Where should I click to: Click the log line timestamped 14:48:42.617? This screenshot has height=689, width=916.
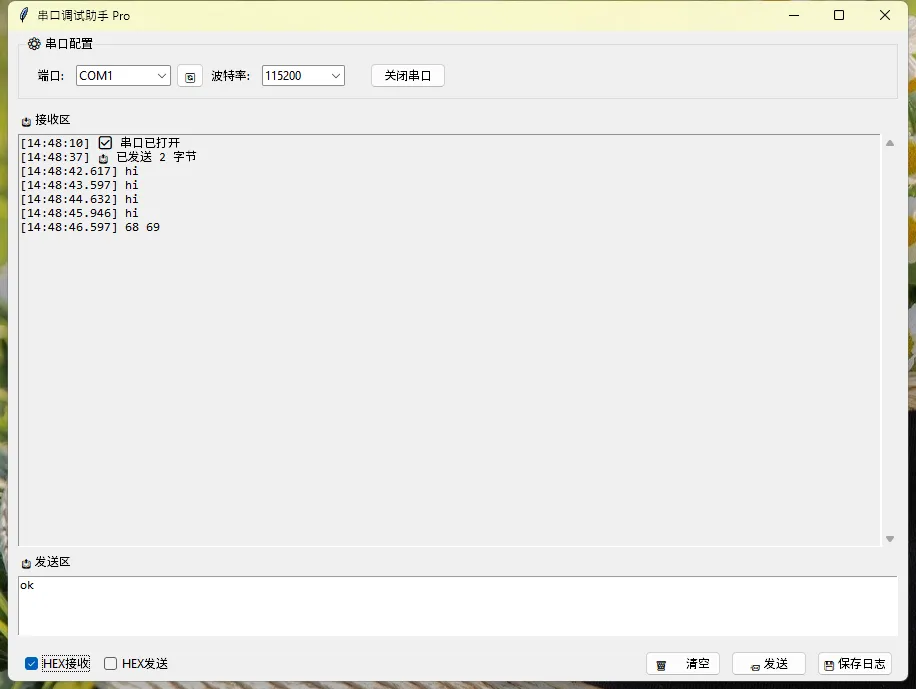click(x=79, y=171)
